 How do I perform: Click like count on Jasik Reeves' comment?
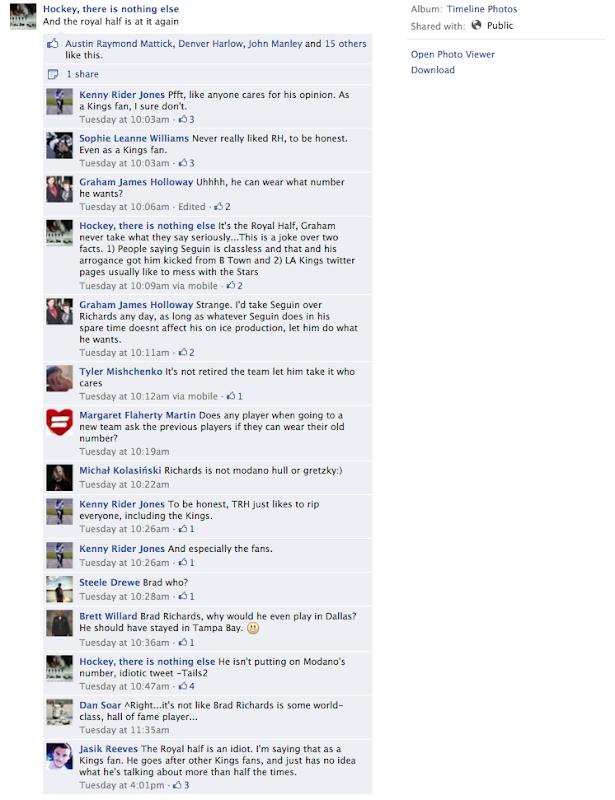181,785
